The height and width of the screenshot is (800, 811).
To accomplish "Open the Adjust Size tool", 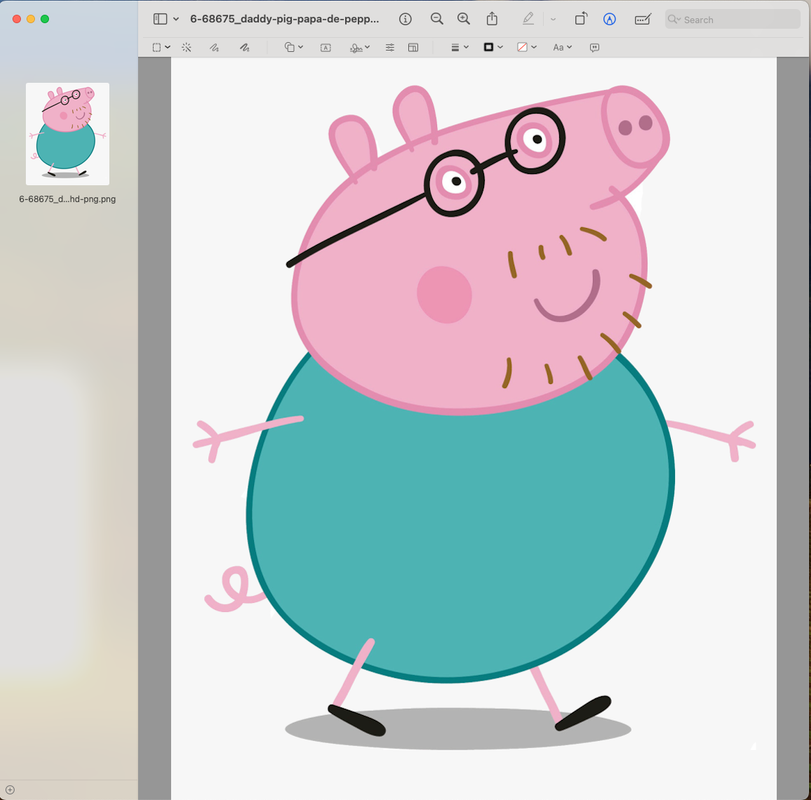I will click(x=413, y=48).
